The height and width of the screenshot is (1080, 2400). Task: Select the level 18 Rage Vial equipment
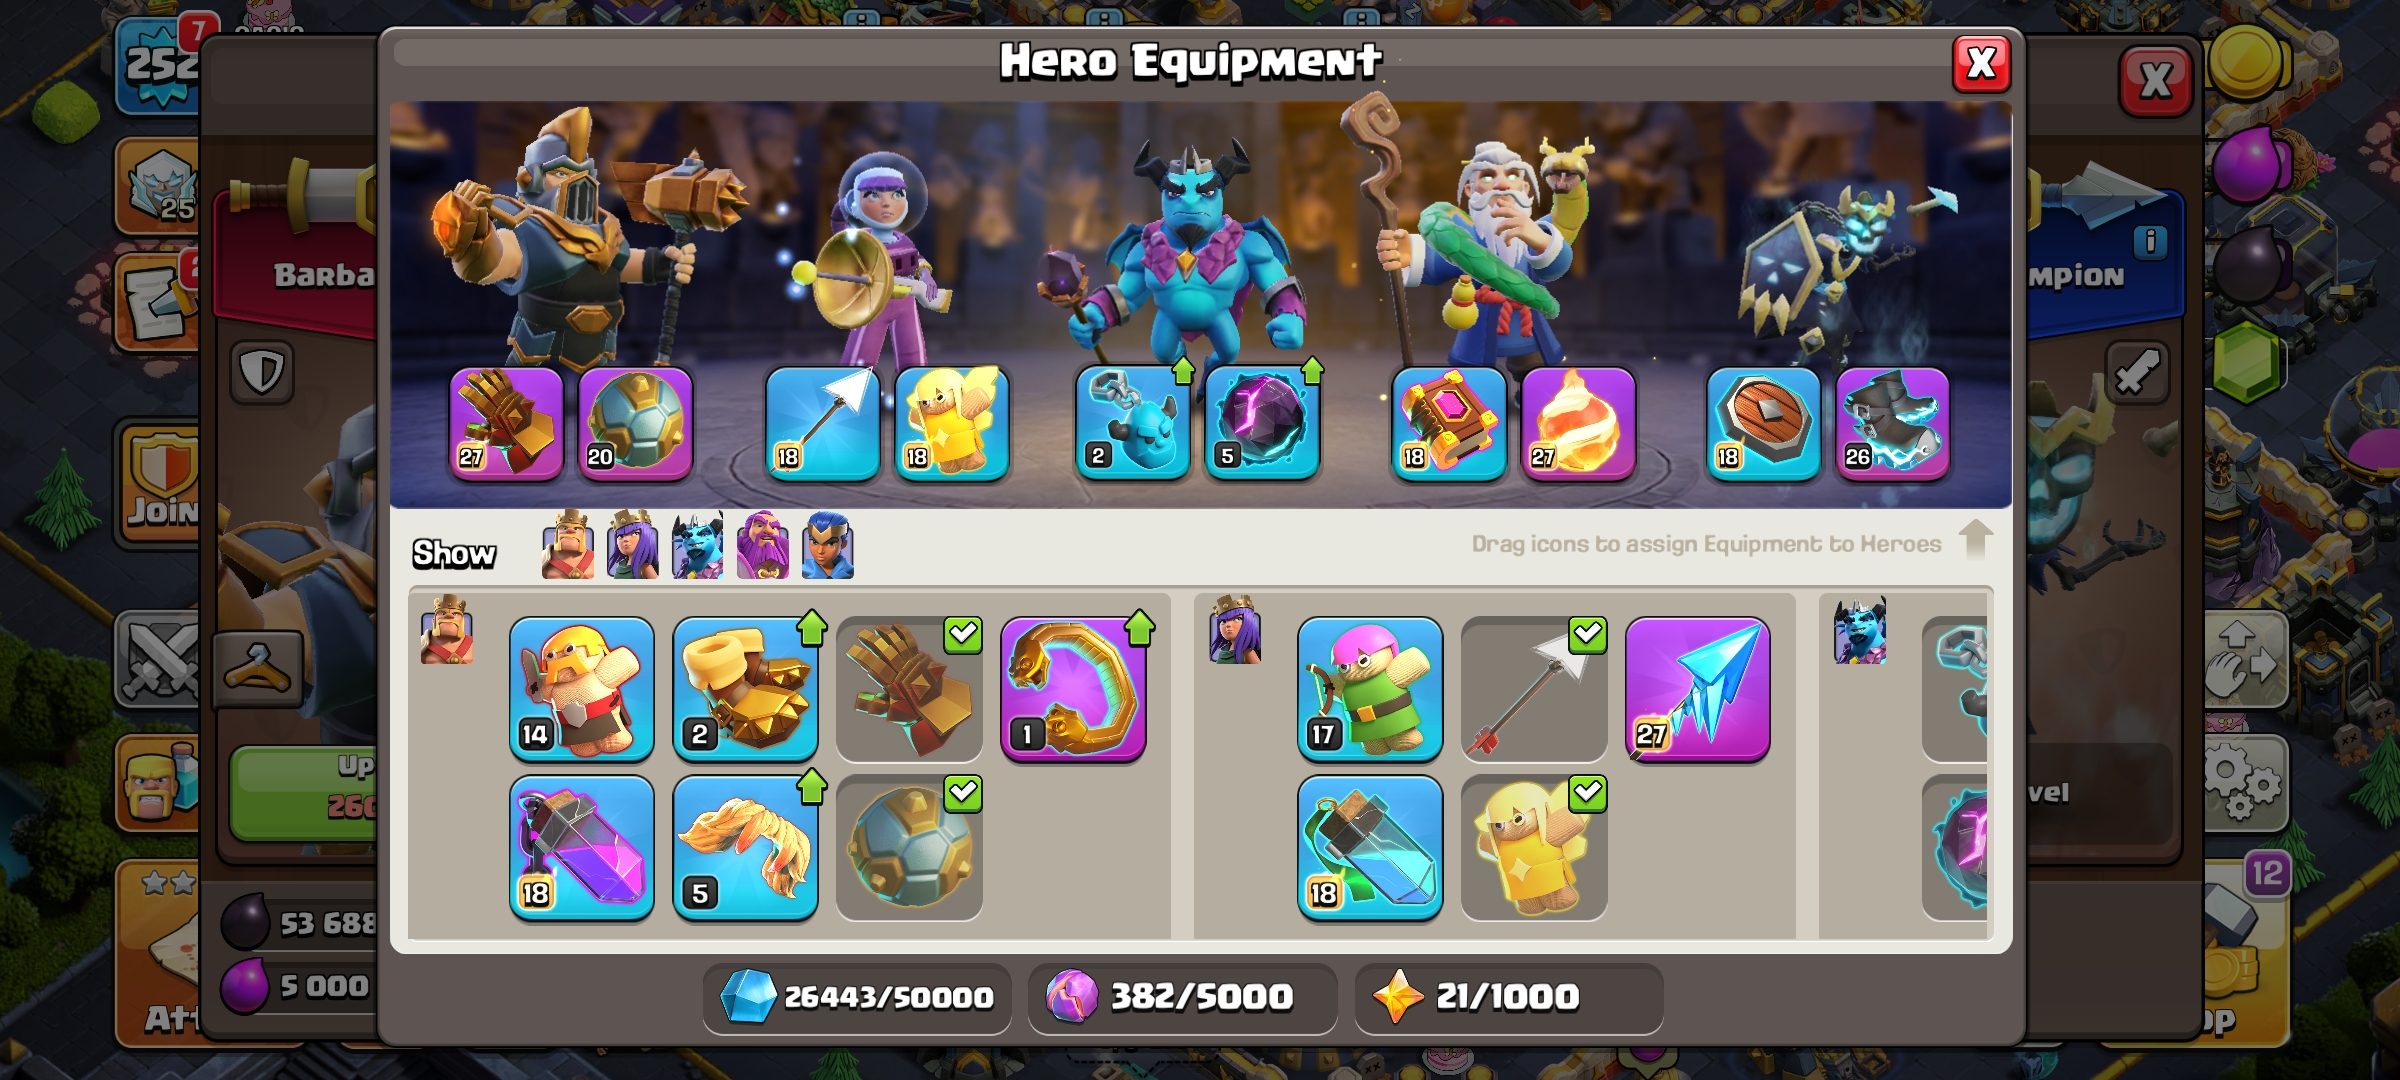click(582, 847)
